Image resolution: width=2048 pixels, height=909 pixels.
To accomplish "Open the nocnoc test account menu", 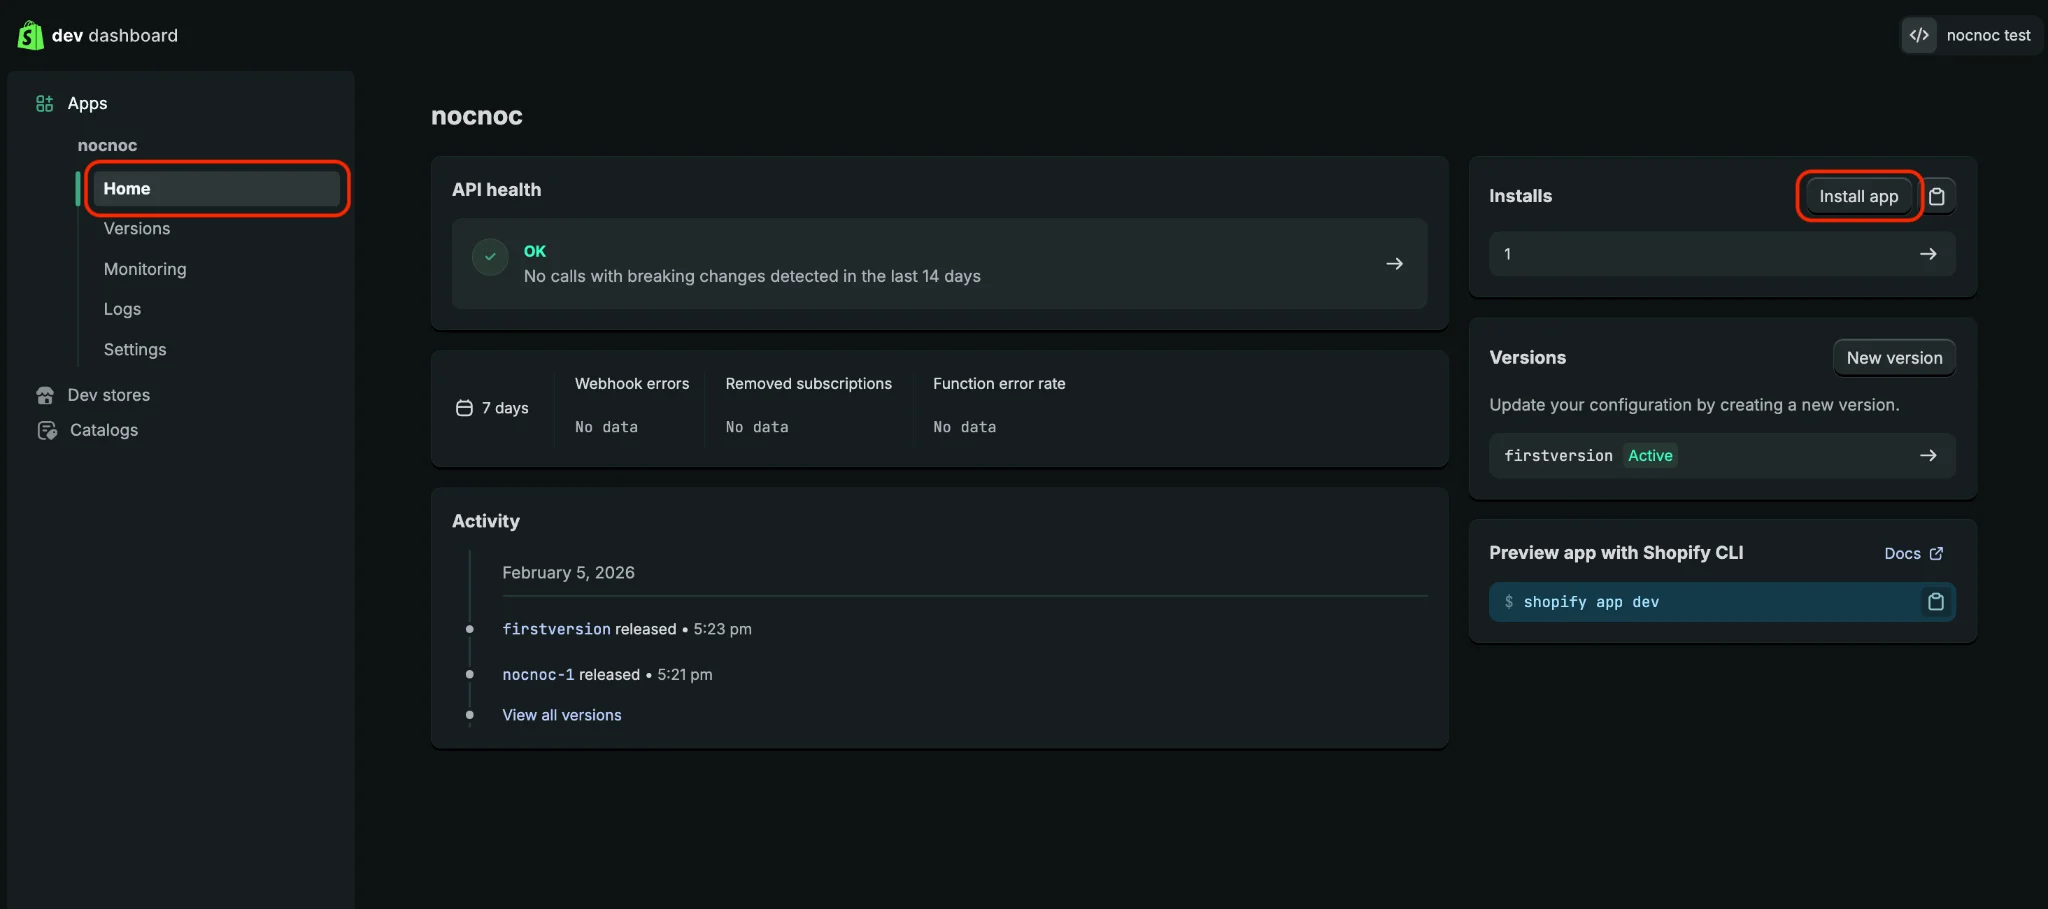I will (x=1969, y=36).
